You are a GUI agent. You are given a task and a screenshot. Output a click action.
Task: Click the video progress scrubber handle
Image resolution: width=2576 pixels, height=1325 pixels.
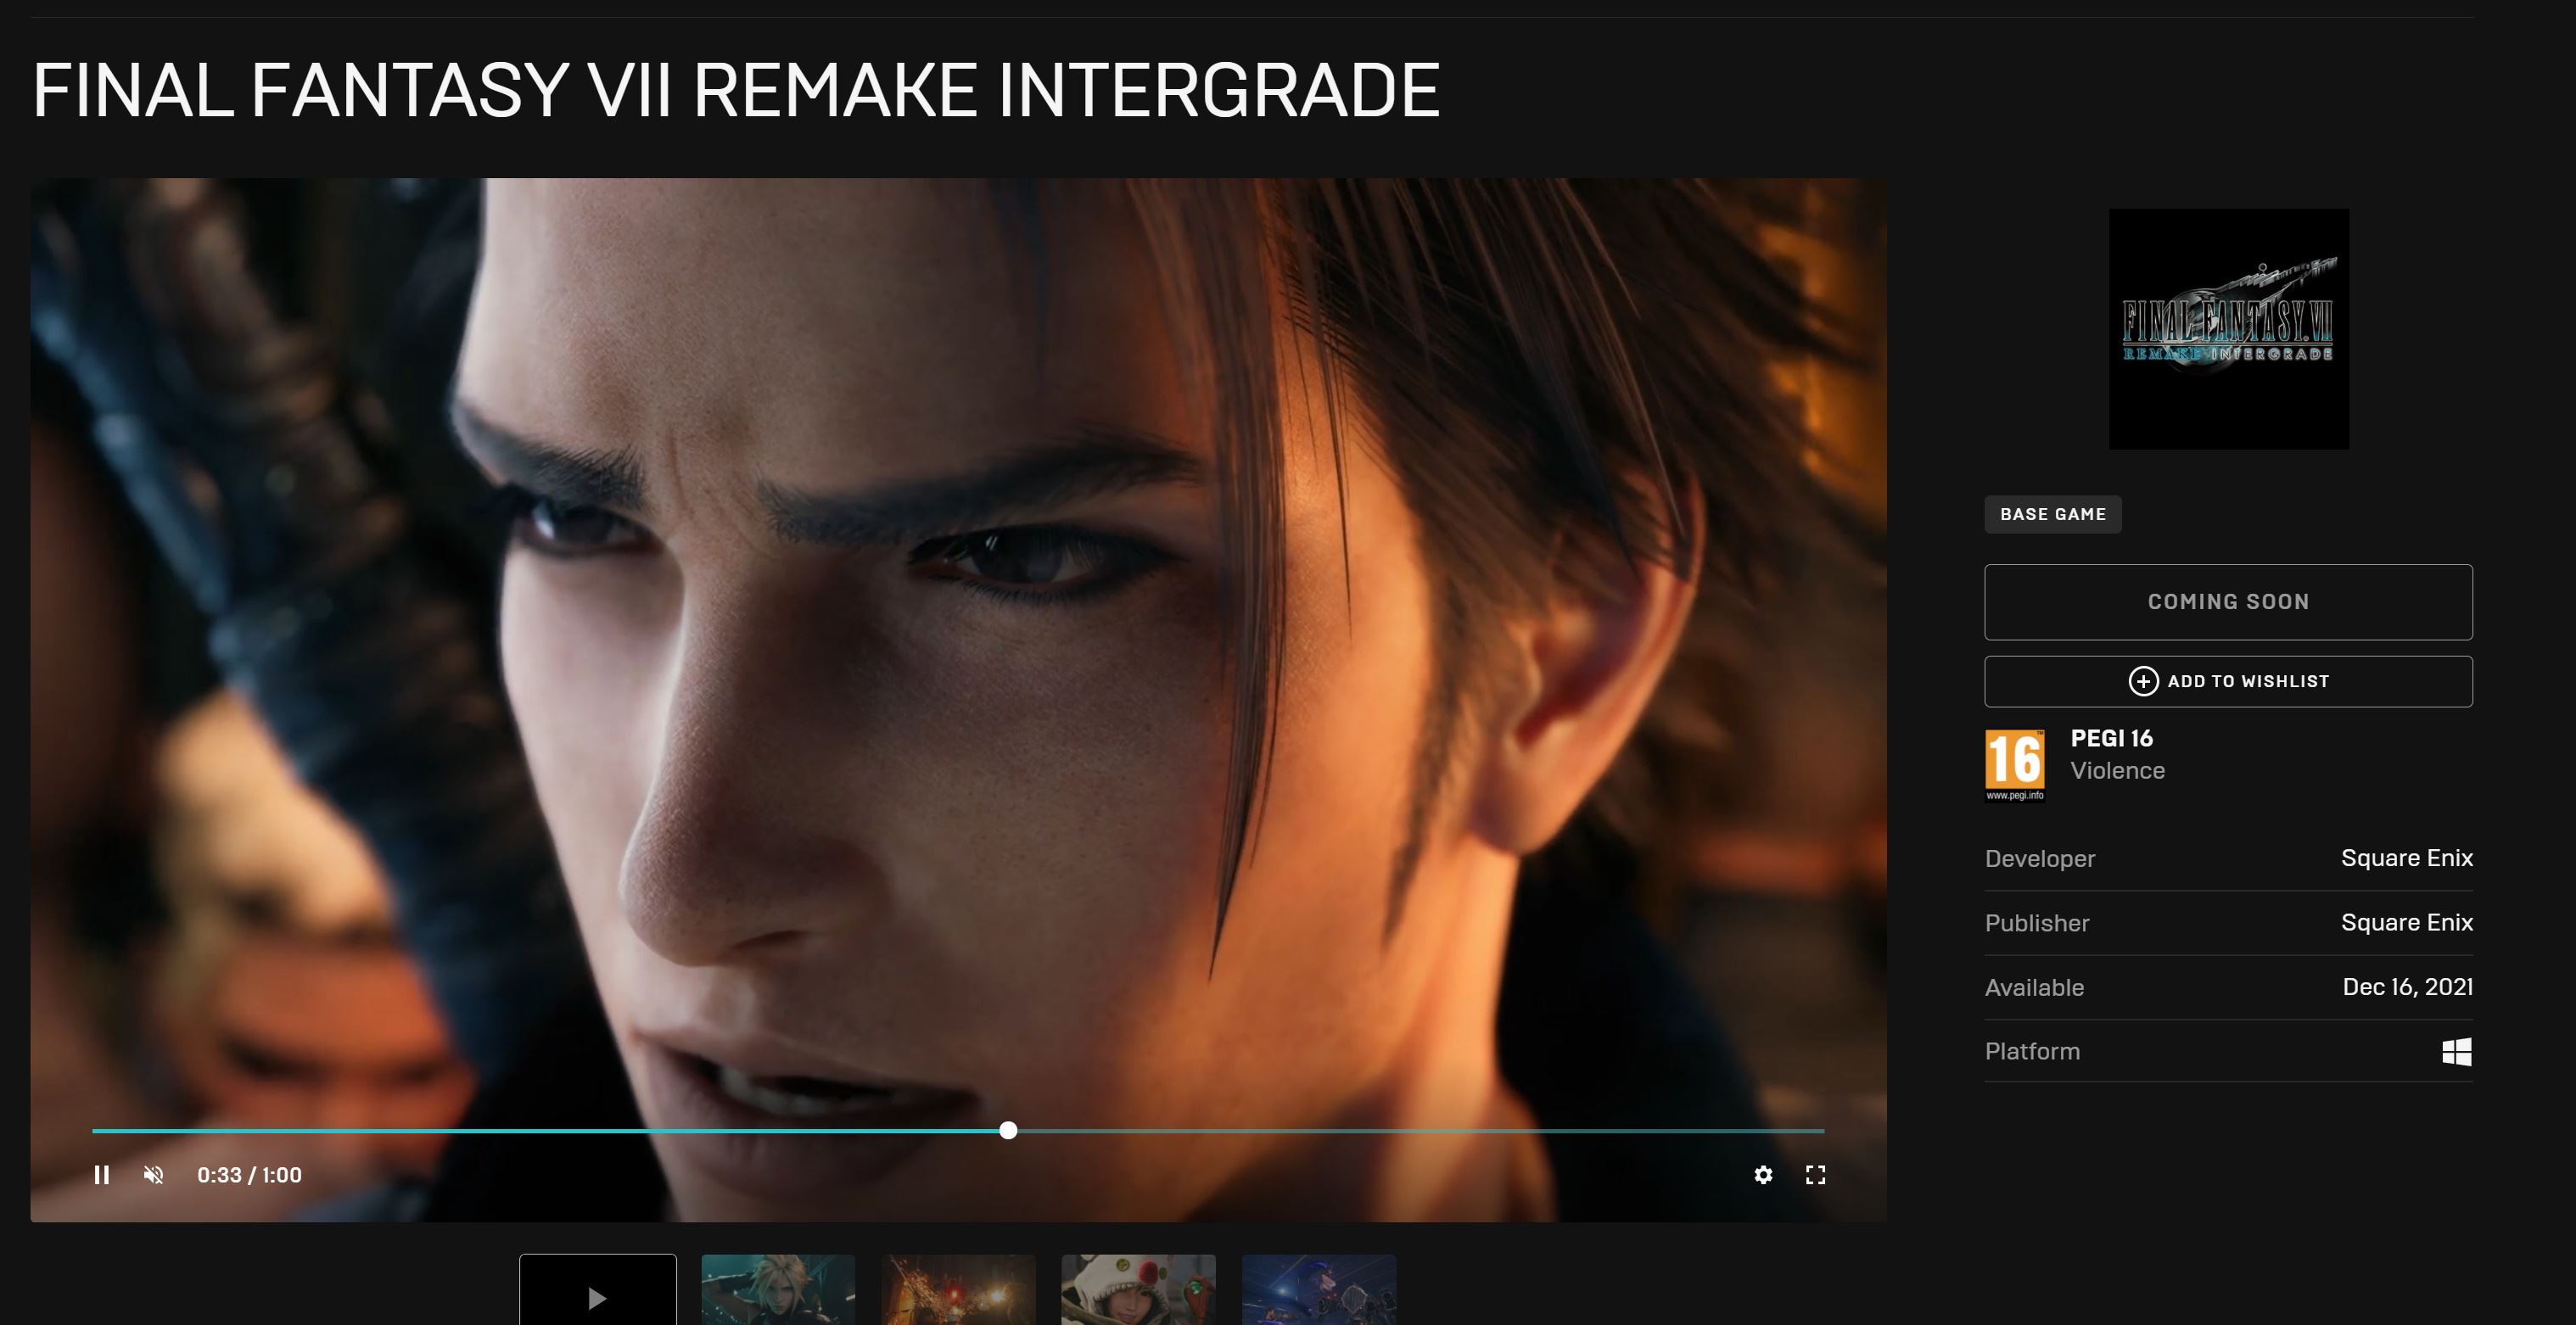click(1008, 1130)
